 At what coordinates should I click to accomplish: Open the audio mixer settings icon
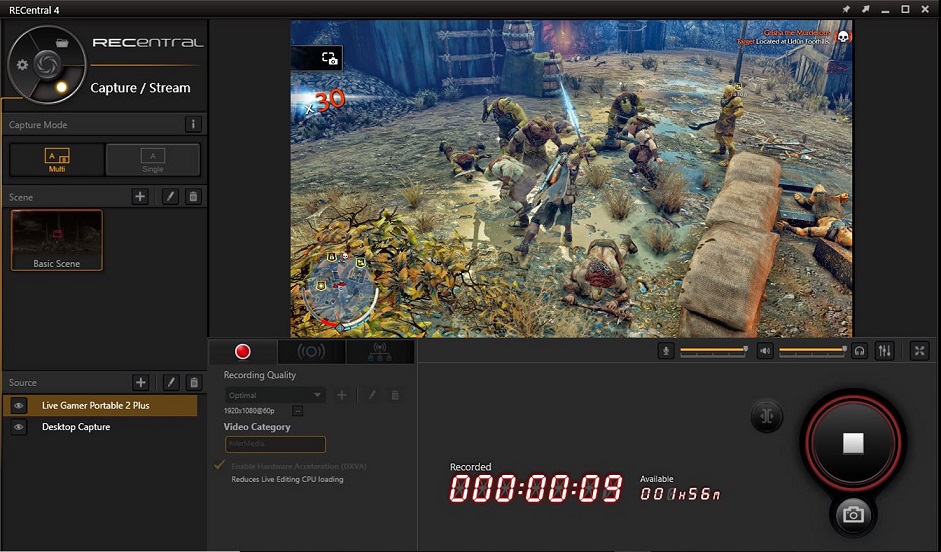885,351
